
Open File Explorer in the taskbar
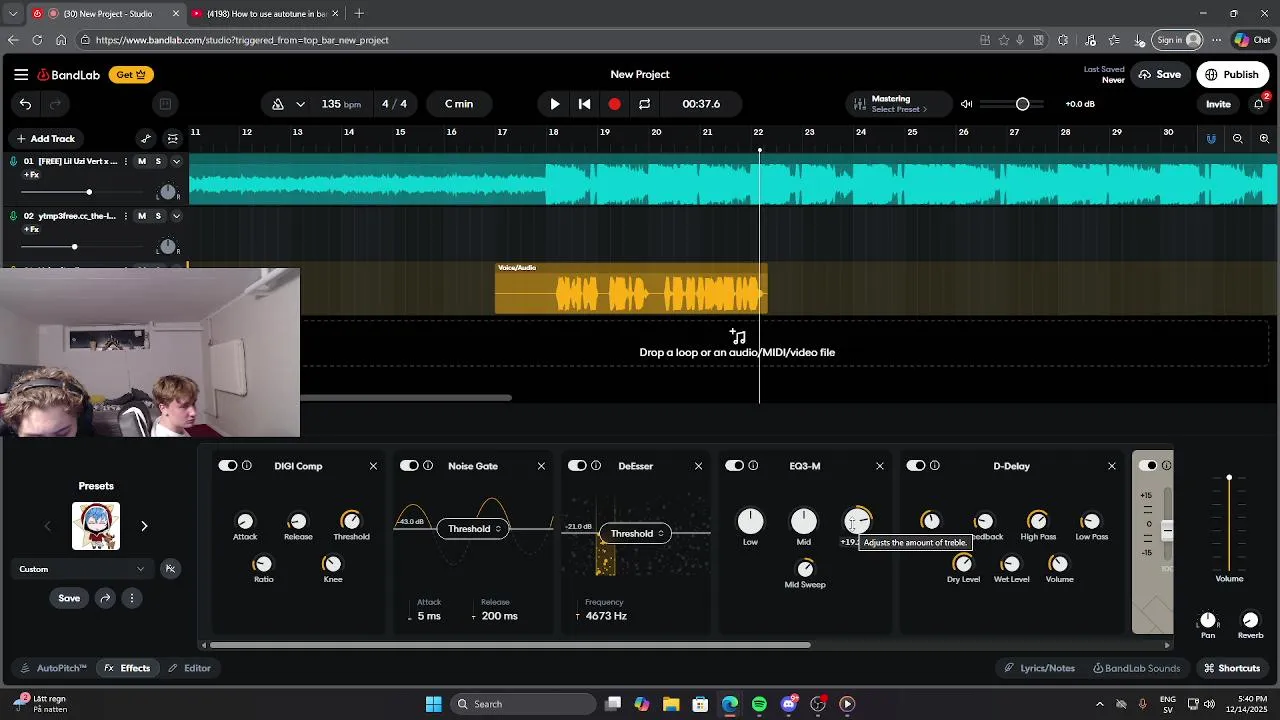point(671,704)
